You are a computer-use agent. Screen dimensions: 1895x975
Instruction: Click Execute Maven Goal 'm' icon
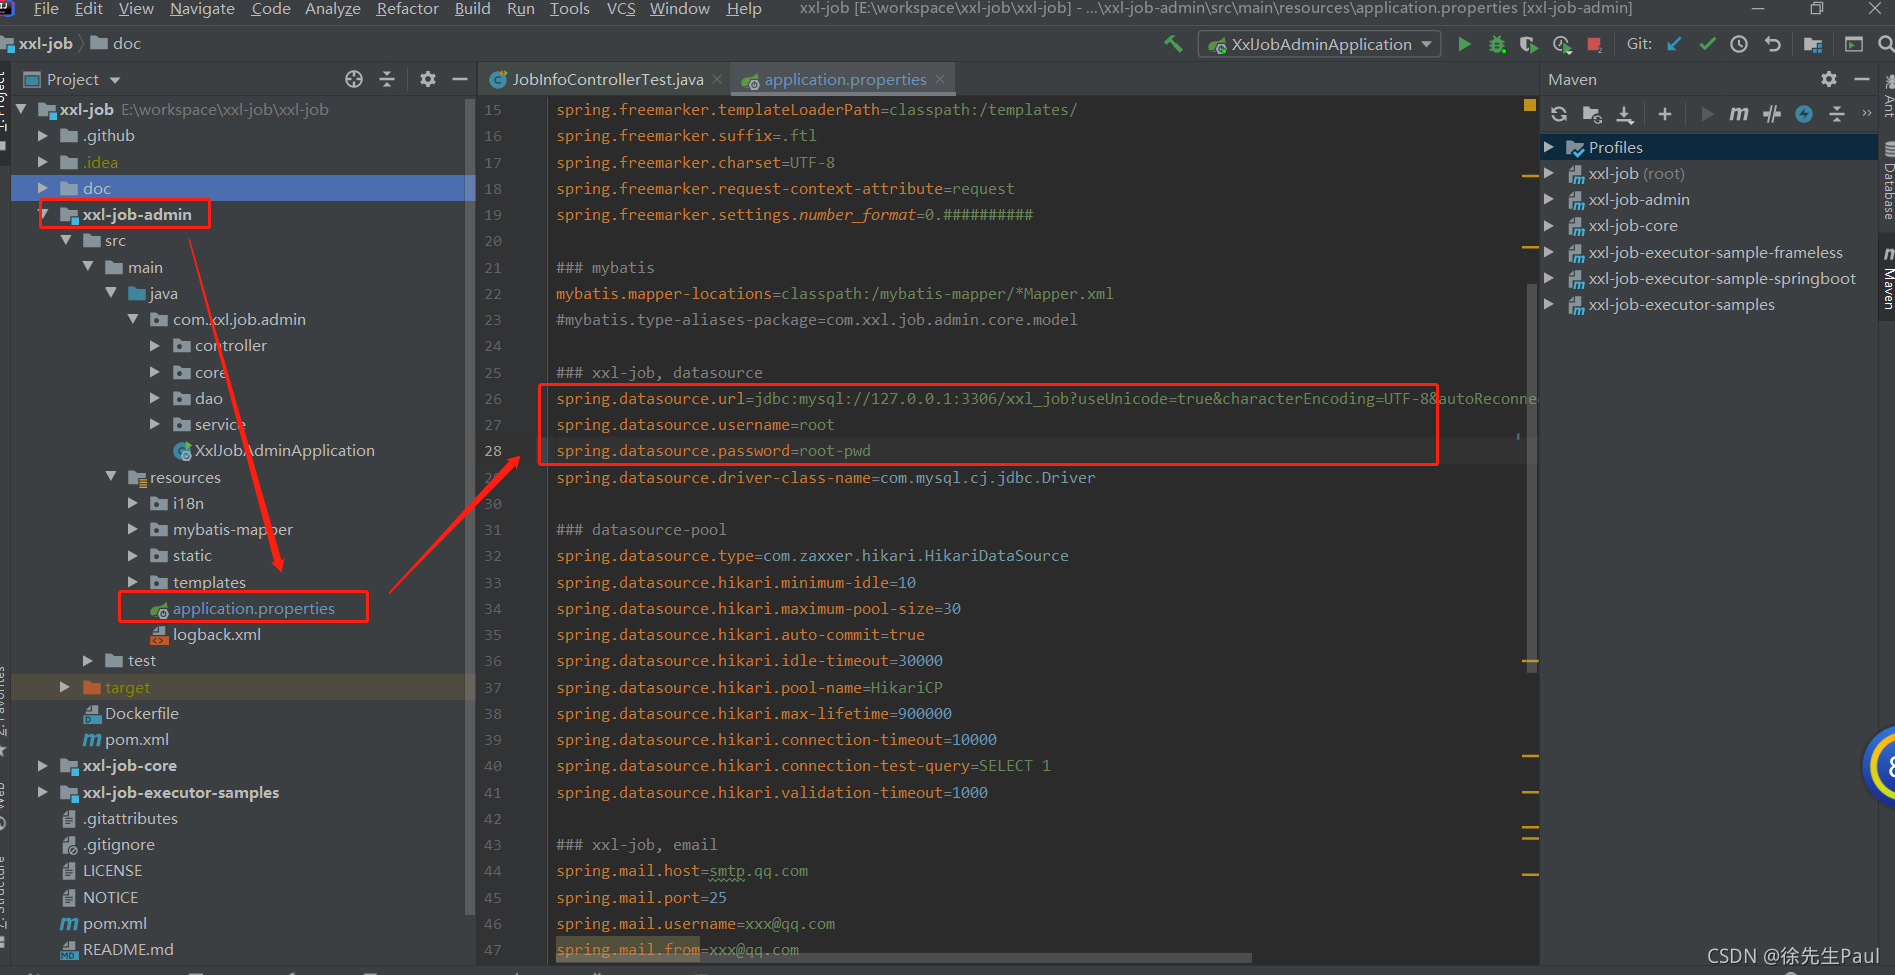coord(1739,114)
